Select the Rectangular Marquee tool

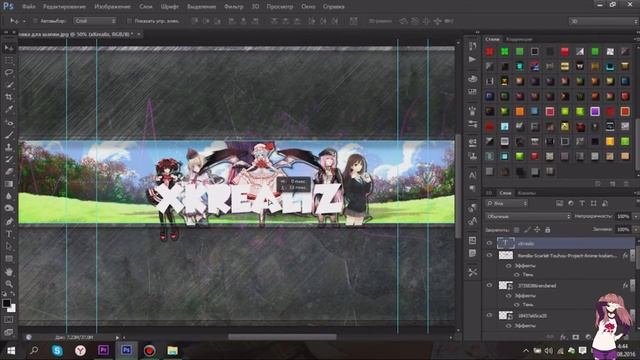pyautogui.click(x=9, y=60)
